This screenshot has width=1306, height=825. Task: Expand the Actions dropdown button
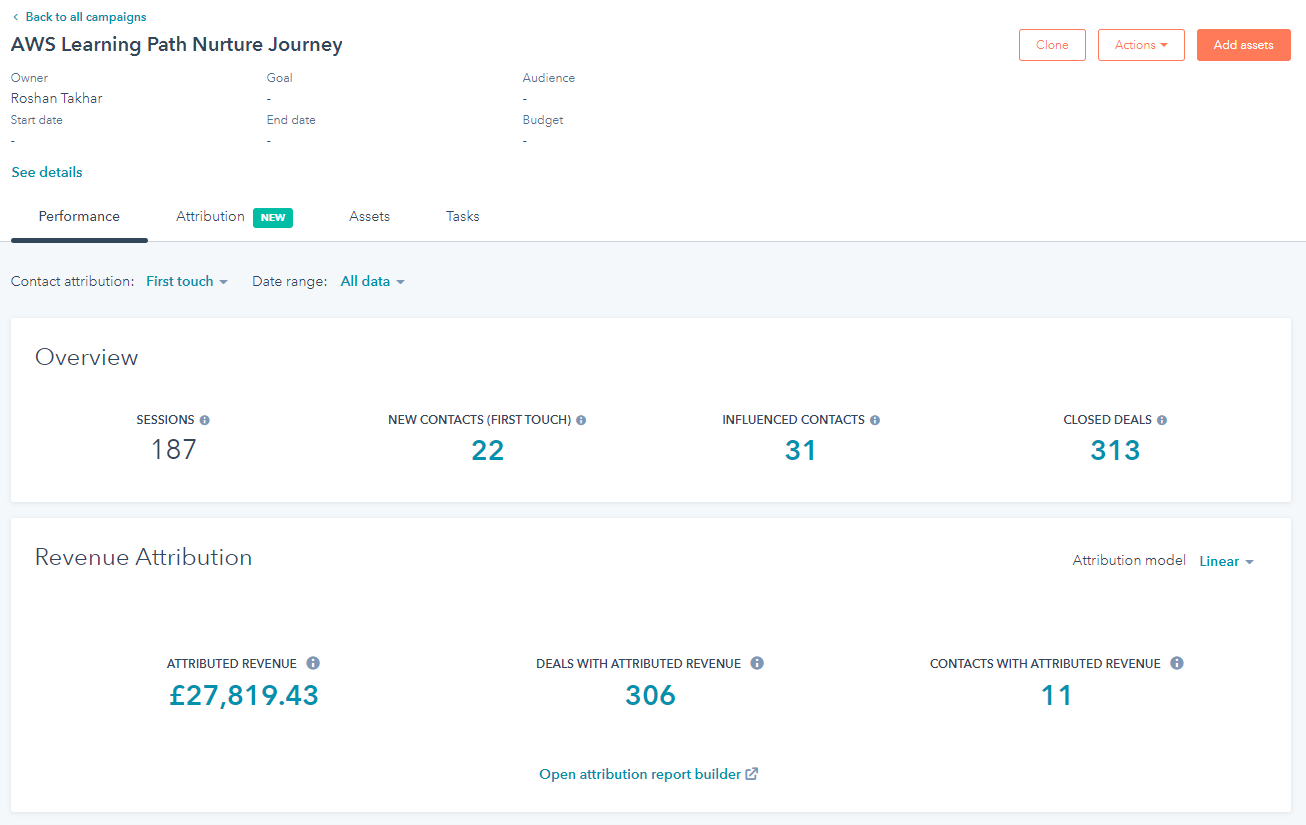1141,45
